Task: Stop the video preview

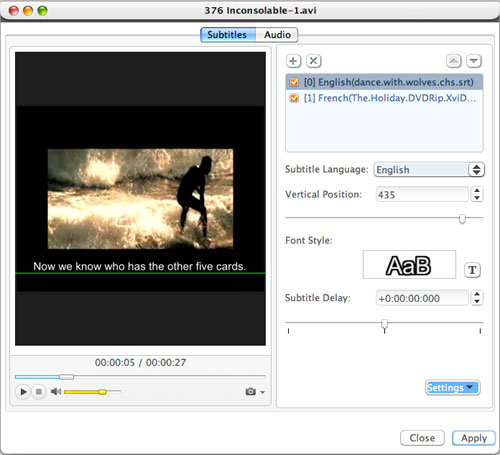Action: tap(39, 391)
